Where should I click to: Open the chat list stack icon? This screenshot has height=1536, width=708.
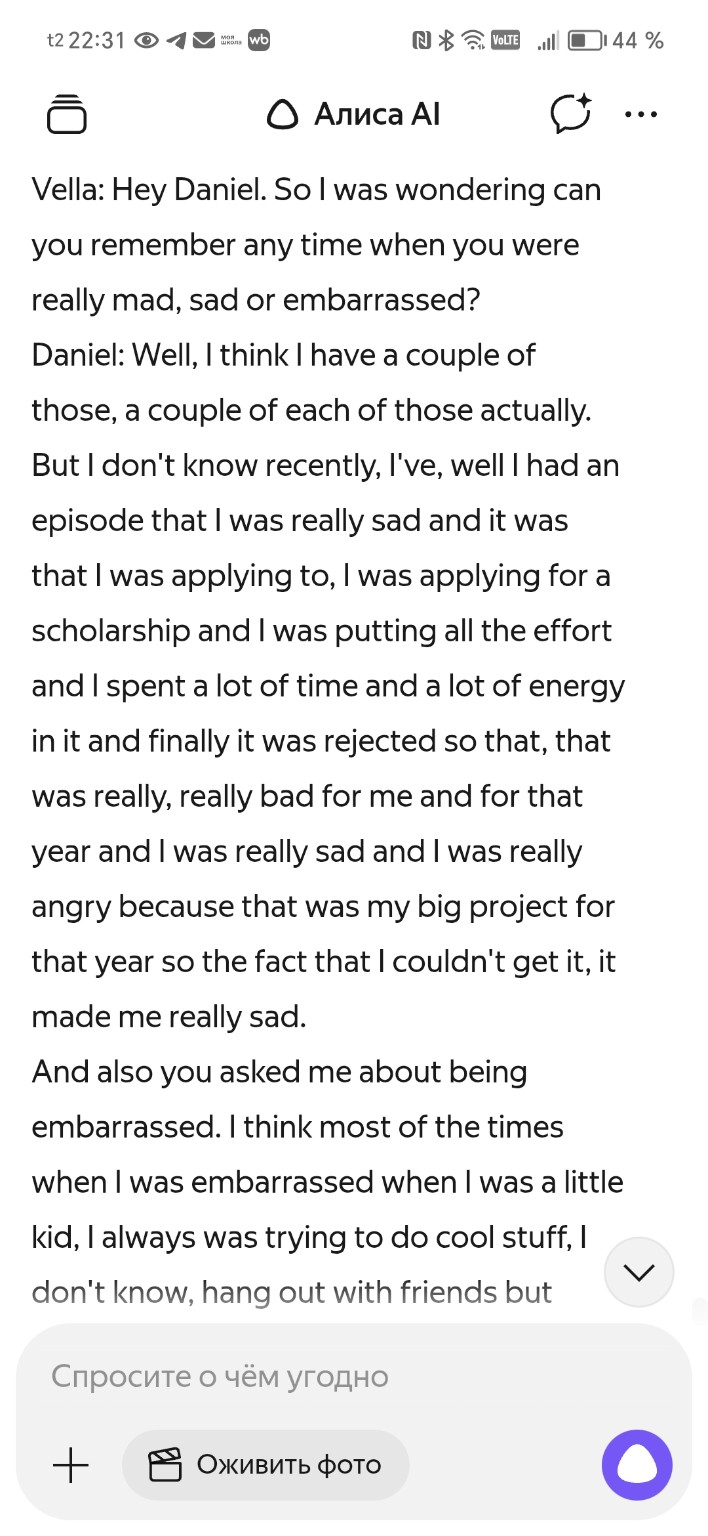67,114
